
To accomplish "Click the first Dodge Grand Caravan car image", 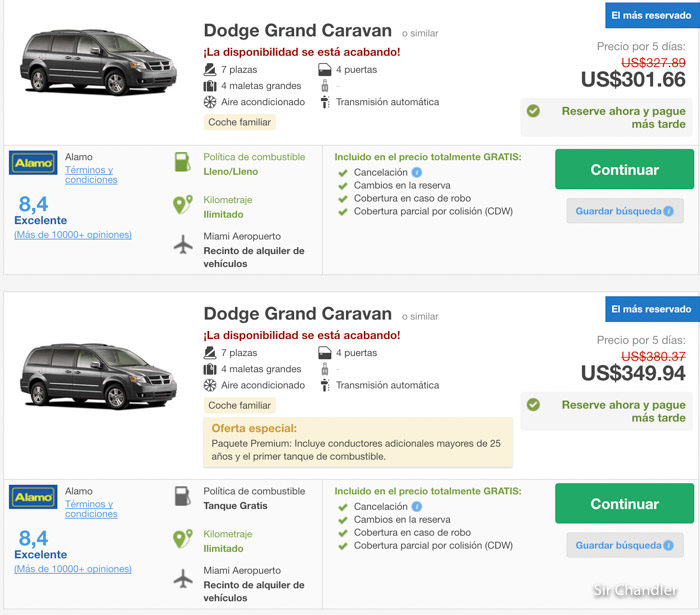I will click(x=98, y=62).
